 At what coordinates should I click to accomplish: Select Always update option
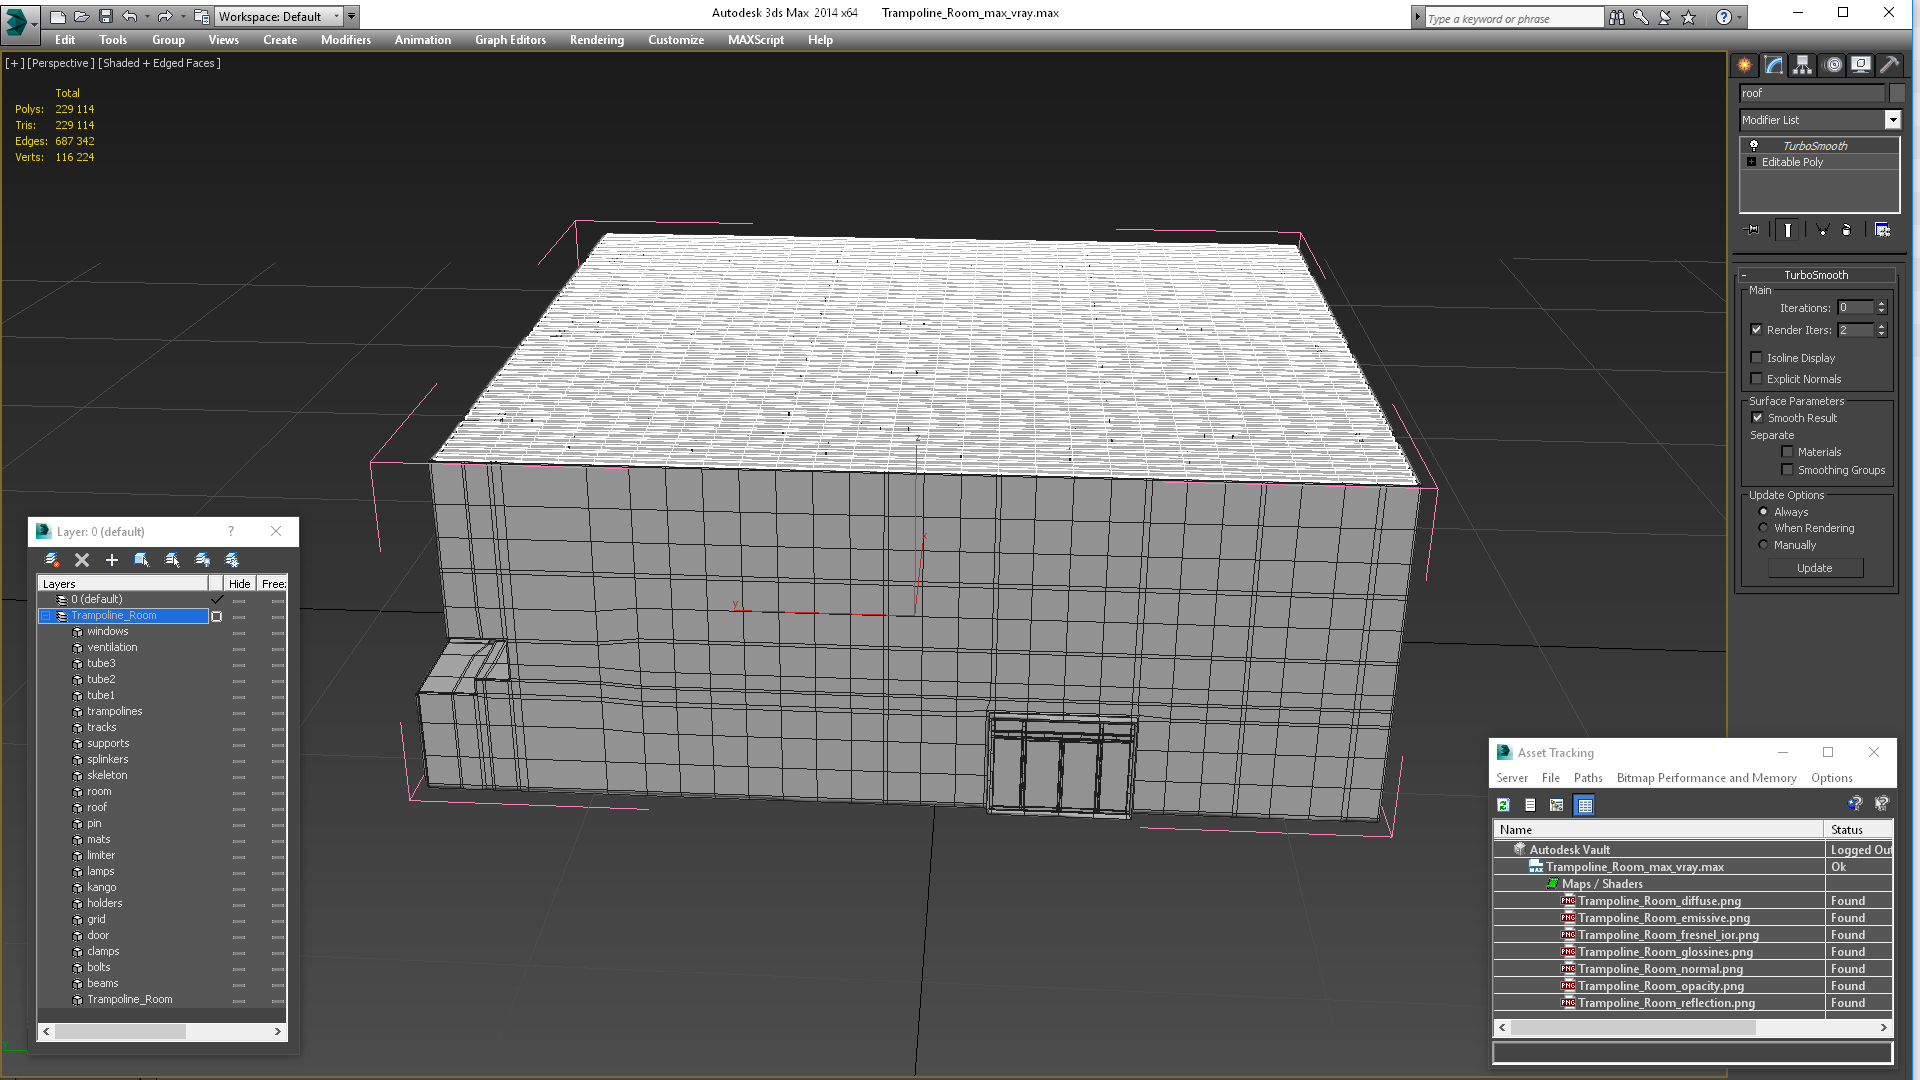coord(1764,512)
